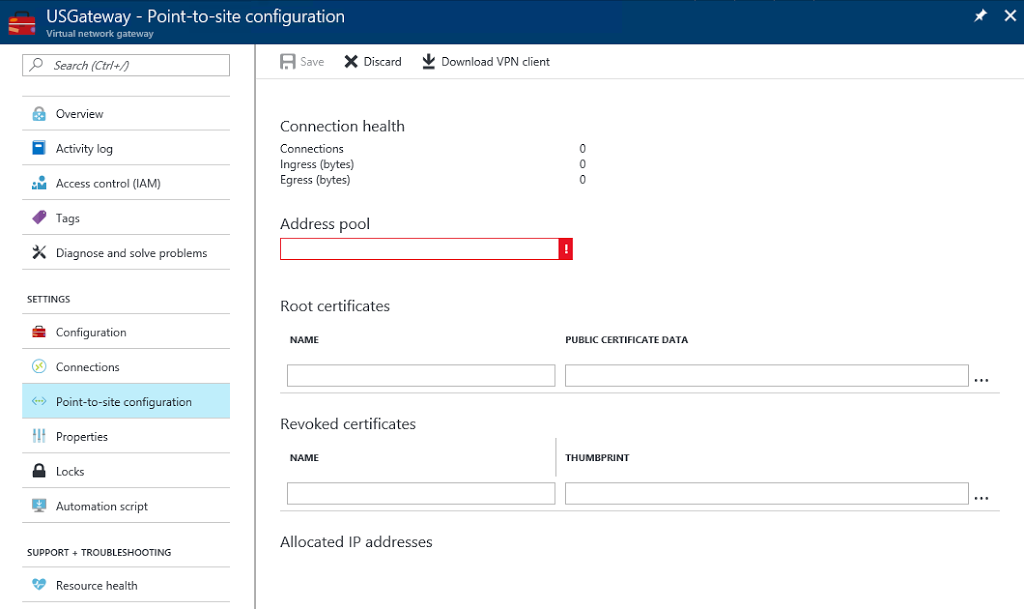Screen dimensions: 1024x609
Task: Click the download arrow icon
Action: click(x=428, y=61)
